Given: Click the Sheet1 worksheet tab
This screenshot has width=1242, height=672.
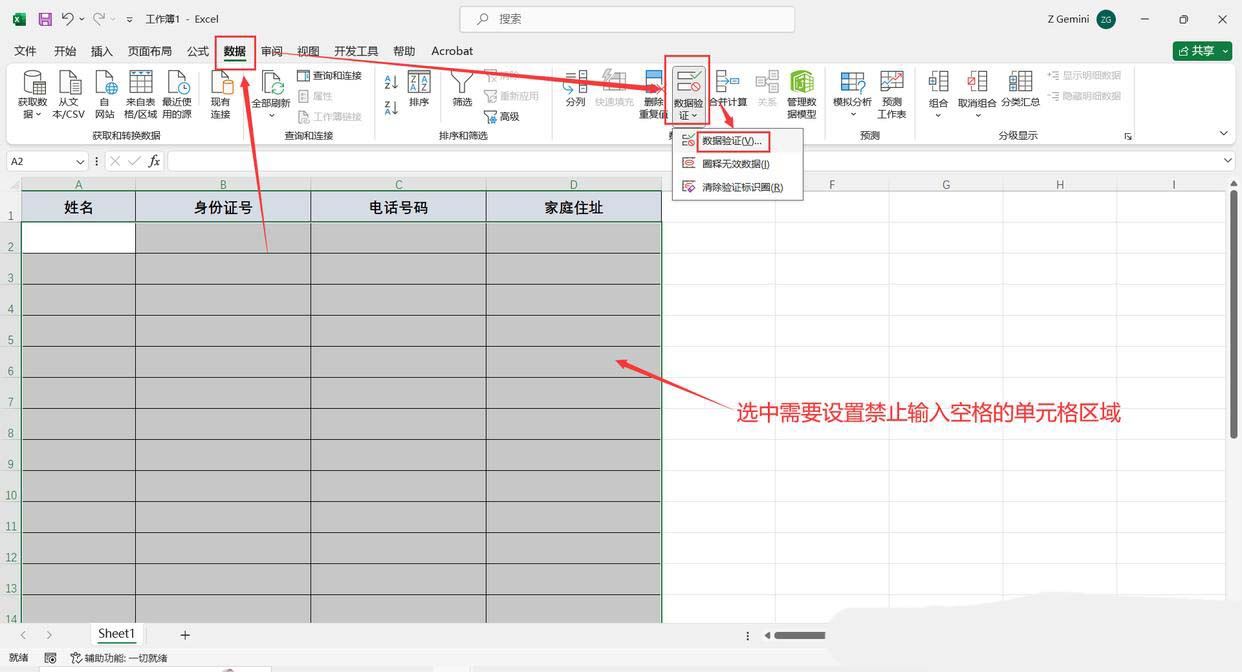Looking at the screenshot, I should coord(116,634).
